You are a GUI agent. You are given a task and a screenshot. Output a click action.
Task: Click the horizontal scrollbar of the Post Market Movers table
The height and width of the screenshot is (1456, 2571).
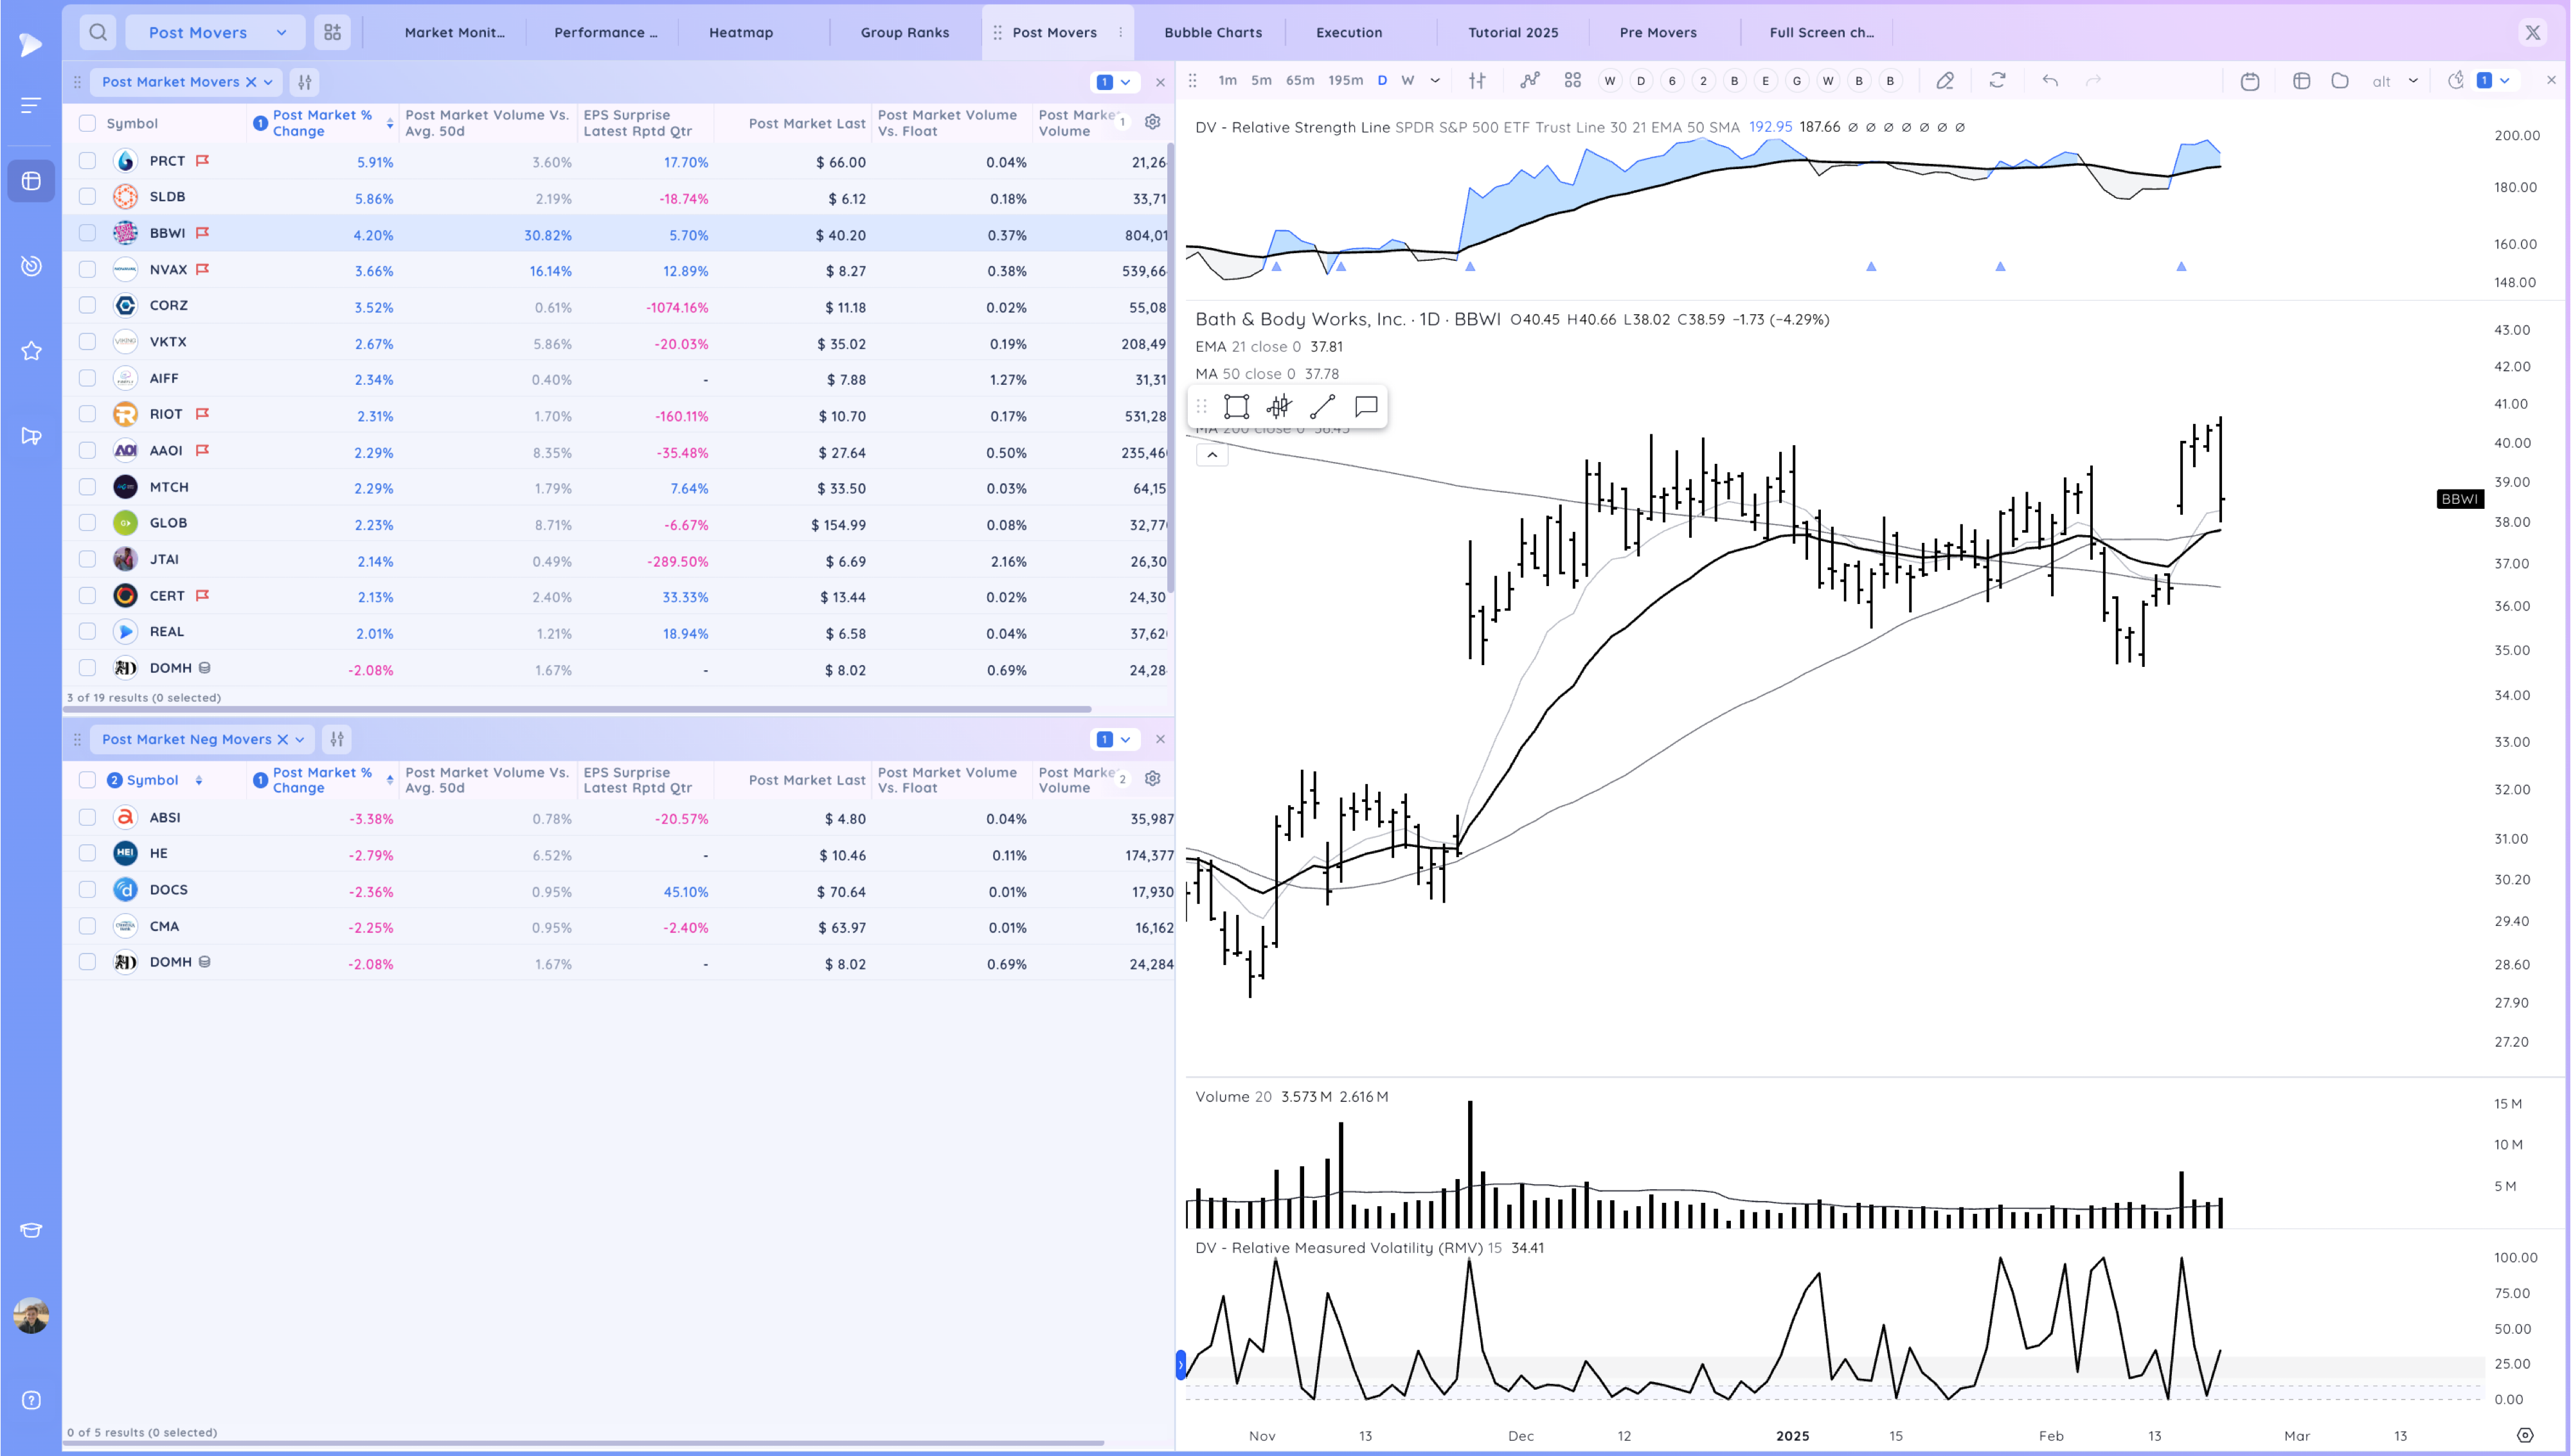click(x=578, y=709)
